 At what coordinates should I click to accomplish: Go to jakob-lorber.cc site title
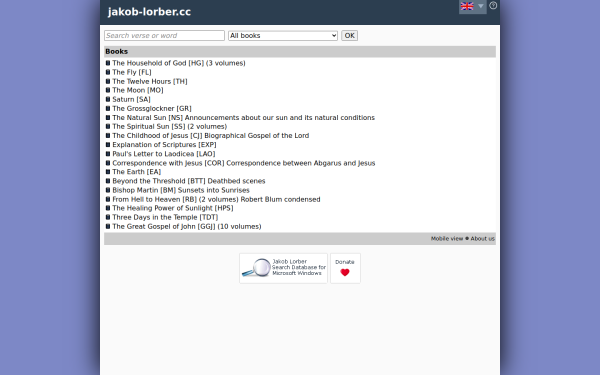click(x=149, y=12)
